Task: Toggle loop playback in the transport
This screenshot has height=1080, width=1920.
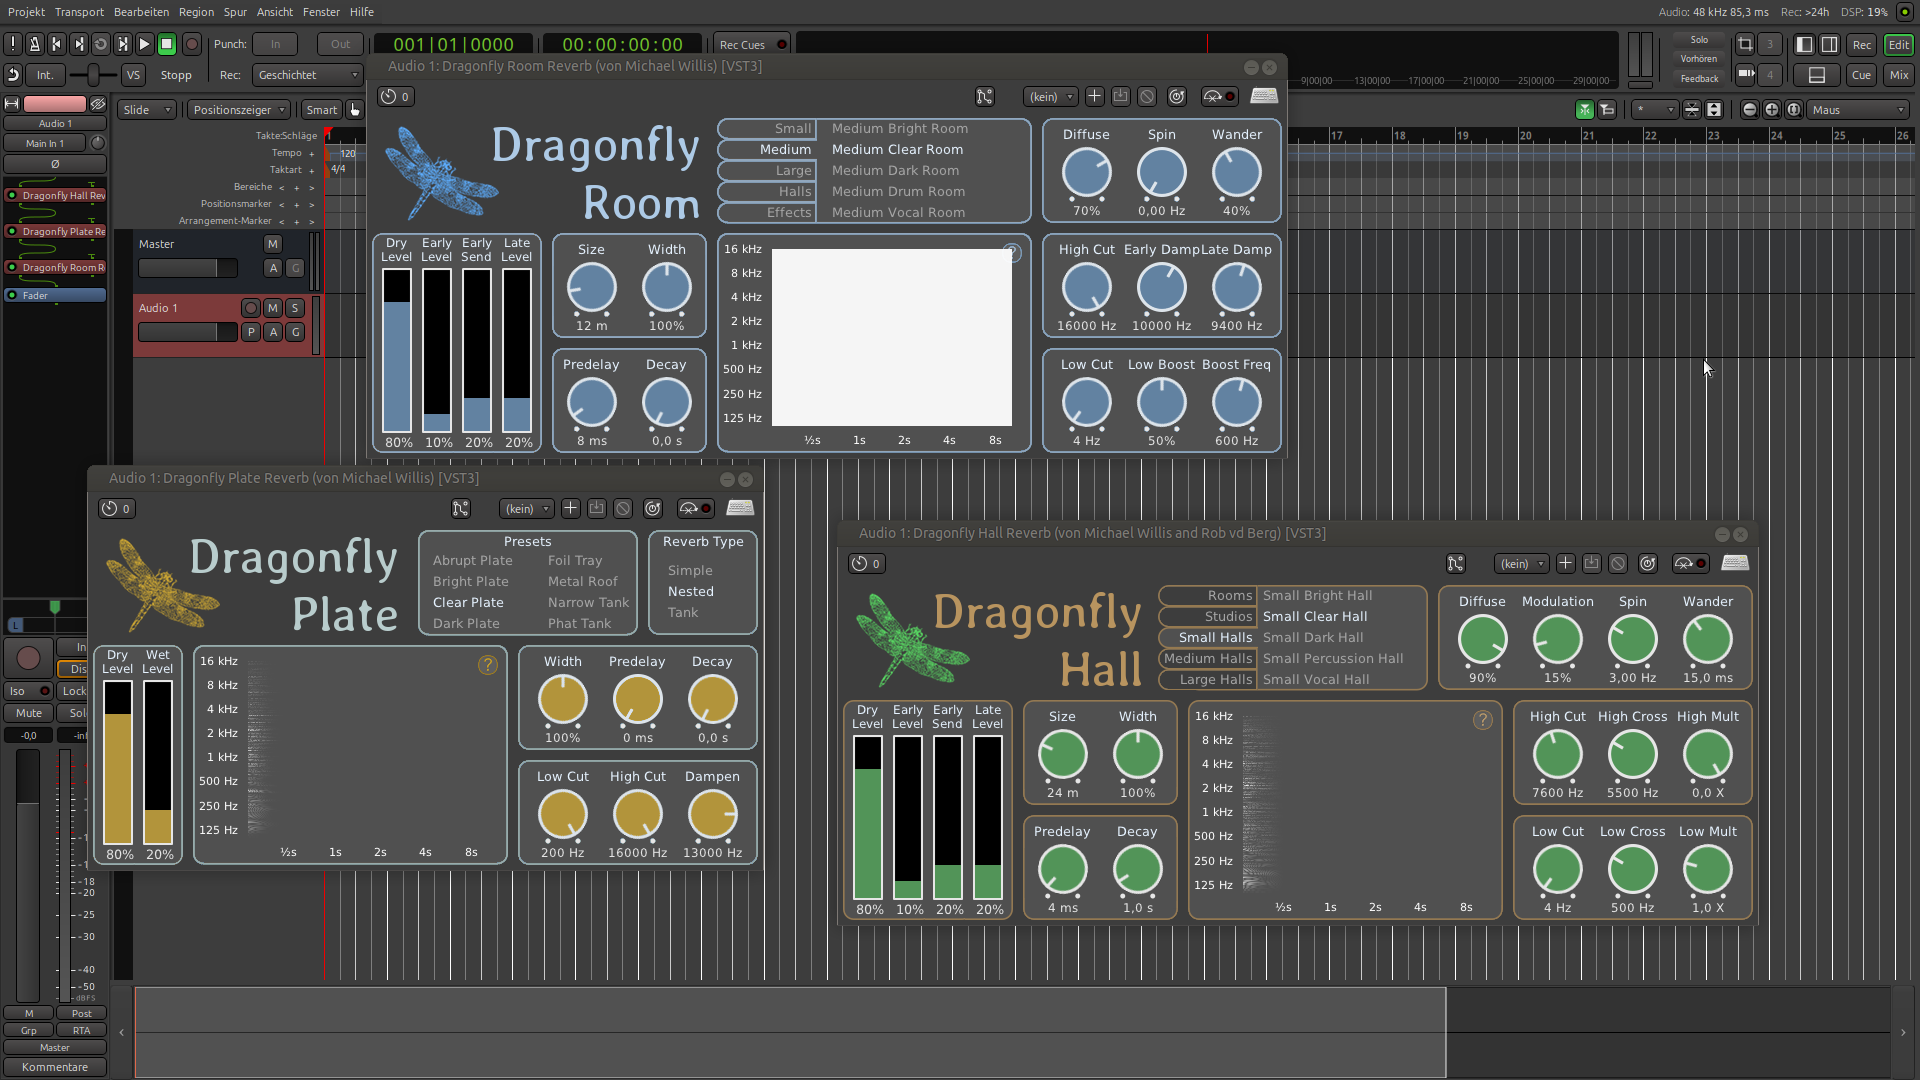Action: click(x=101, y=44)
